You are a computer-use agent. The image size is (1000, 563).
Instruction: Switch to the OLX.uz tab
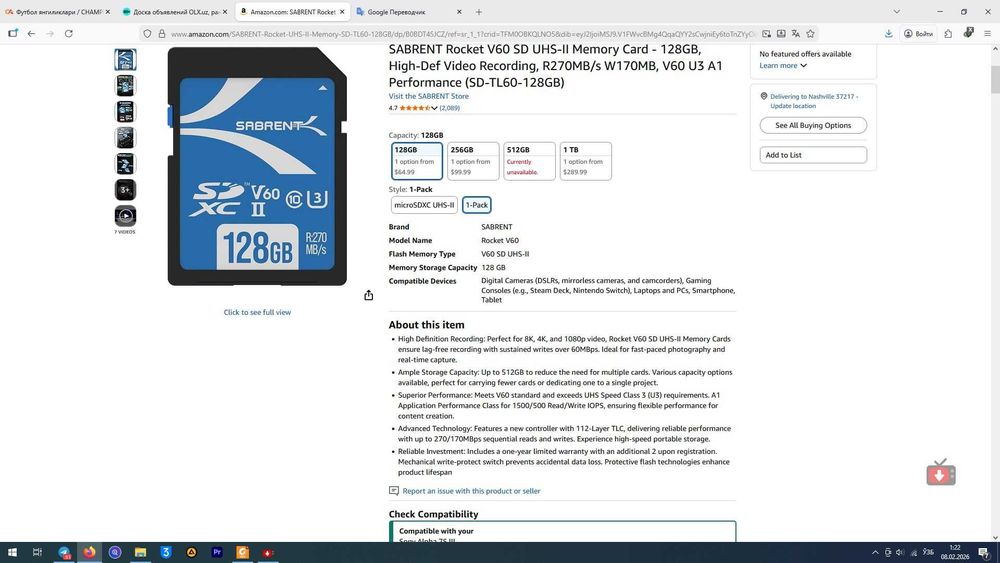[x=175, y=11]
